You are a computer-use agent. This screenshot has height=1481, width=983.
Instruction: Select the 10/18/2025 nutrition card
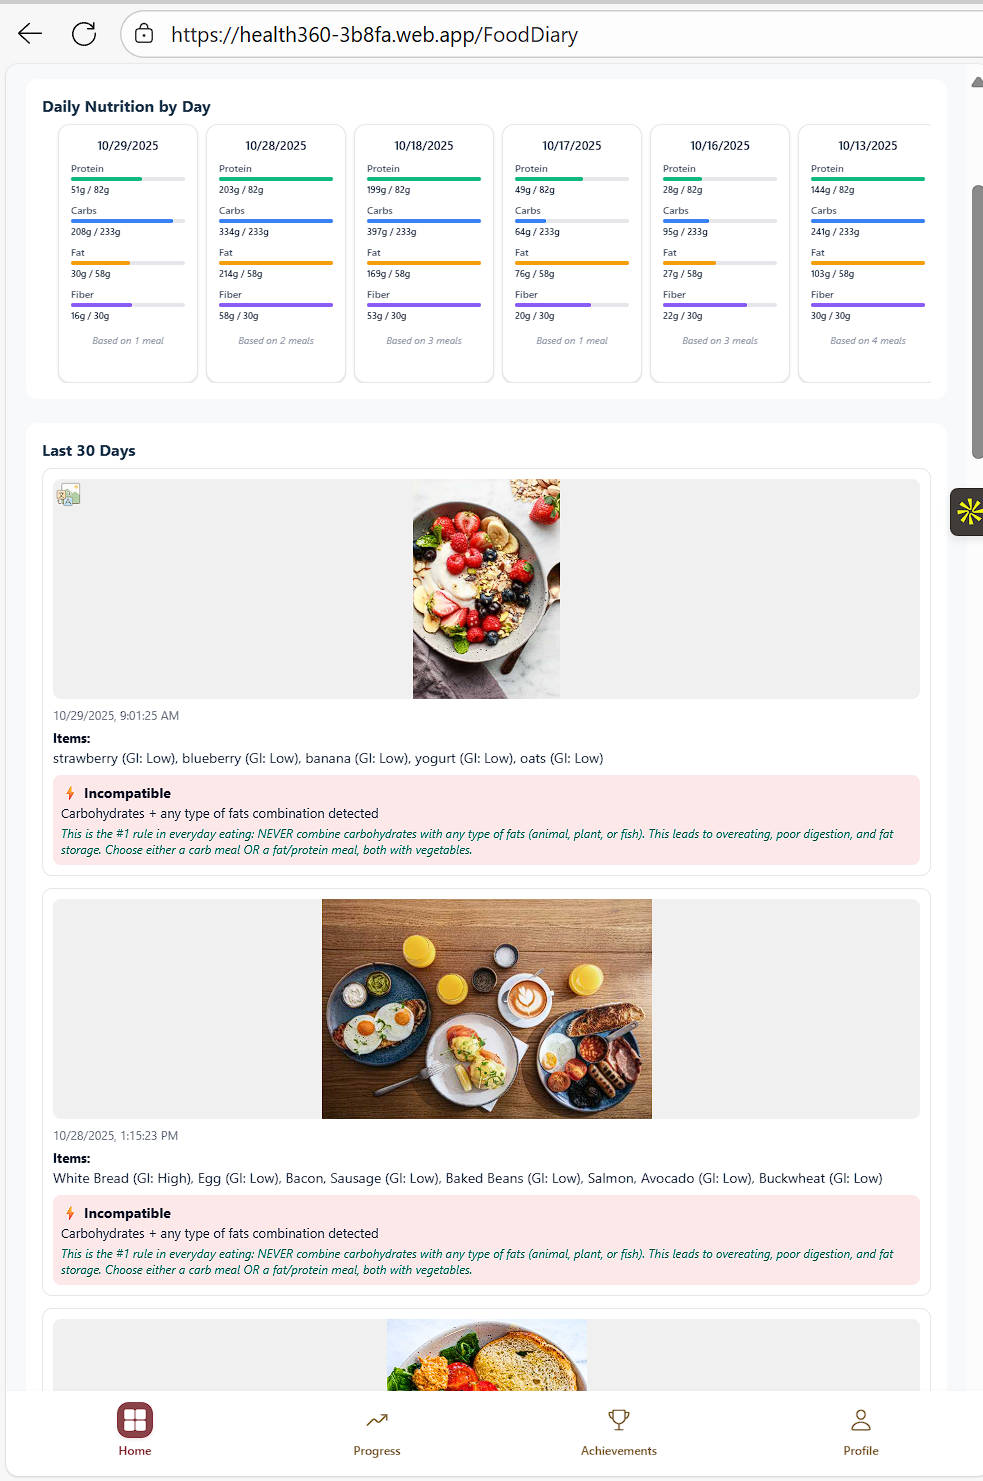(424, 253)
